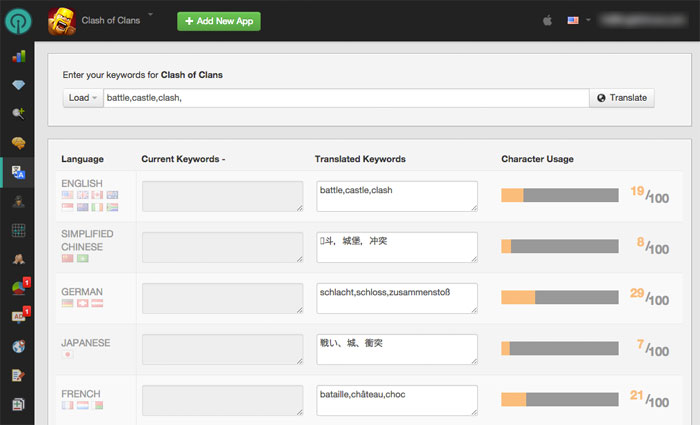Open the globe sidebar icon
Screen dimensions: 700x425
(x=18, y=346)
